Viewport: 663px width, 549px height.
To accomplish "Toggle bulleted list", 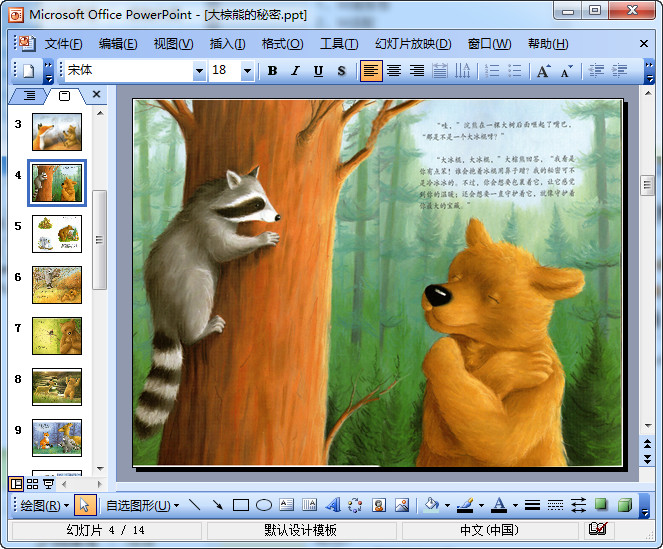I will 515,71.
